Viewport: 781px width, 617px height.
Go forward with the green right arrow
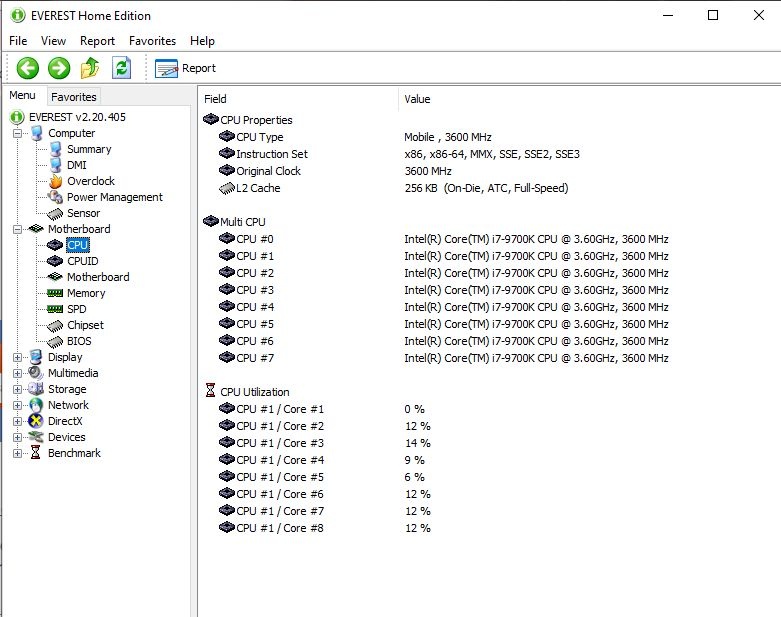coord(59,68)
